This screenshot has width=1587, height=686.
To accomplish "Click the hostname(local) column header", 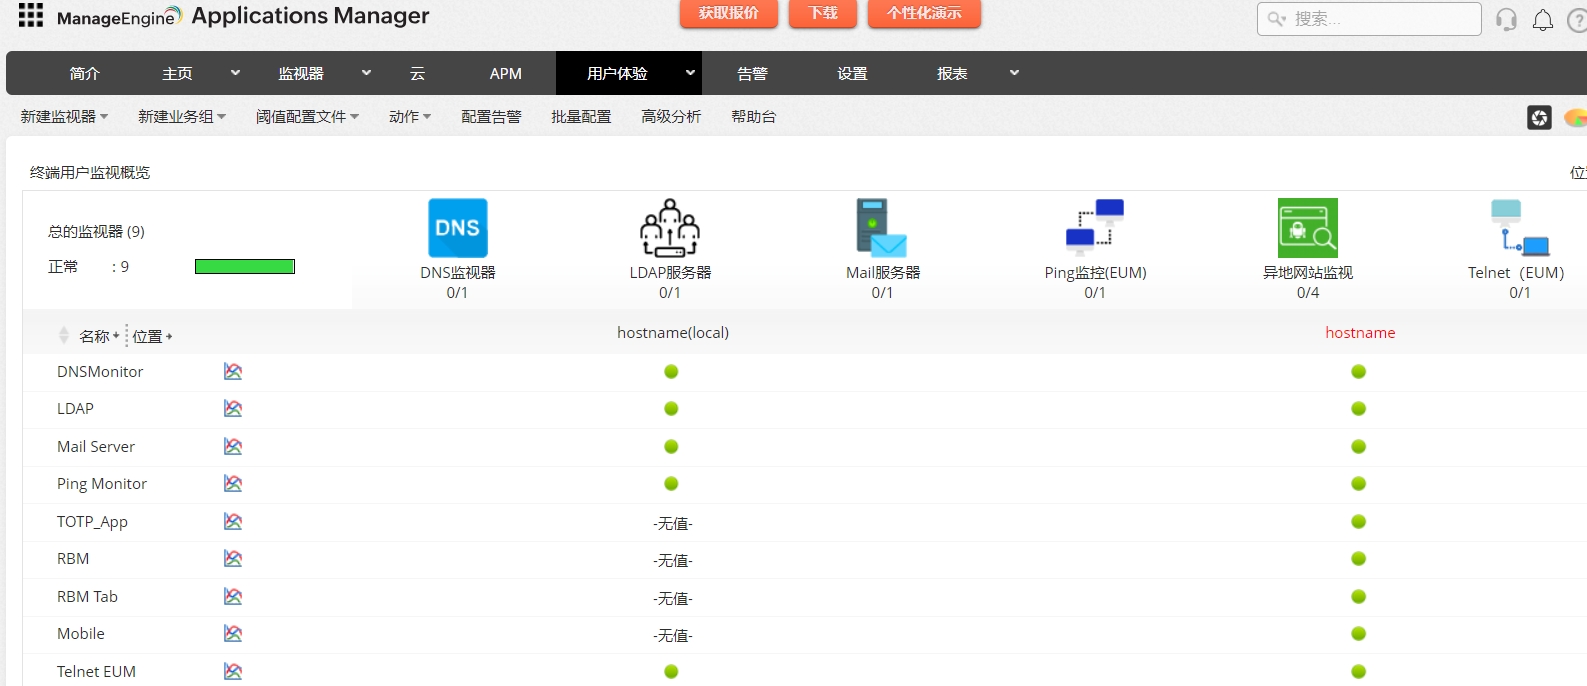I will (x=673, y=333).
